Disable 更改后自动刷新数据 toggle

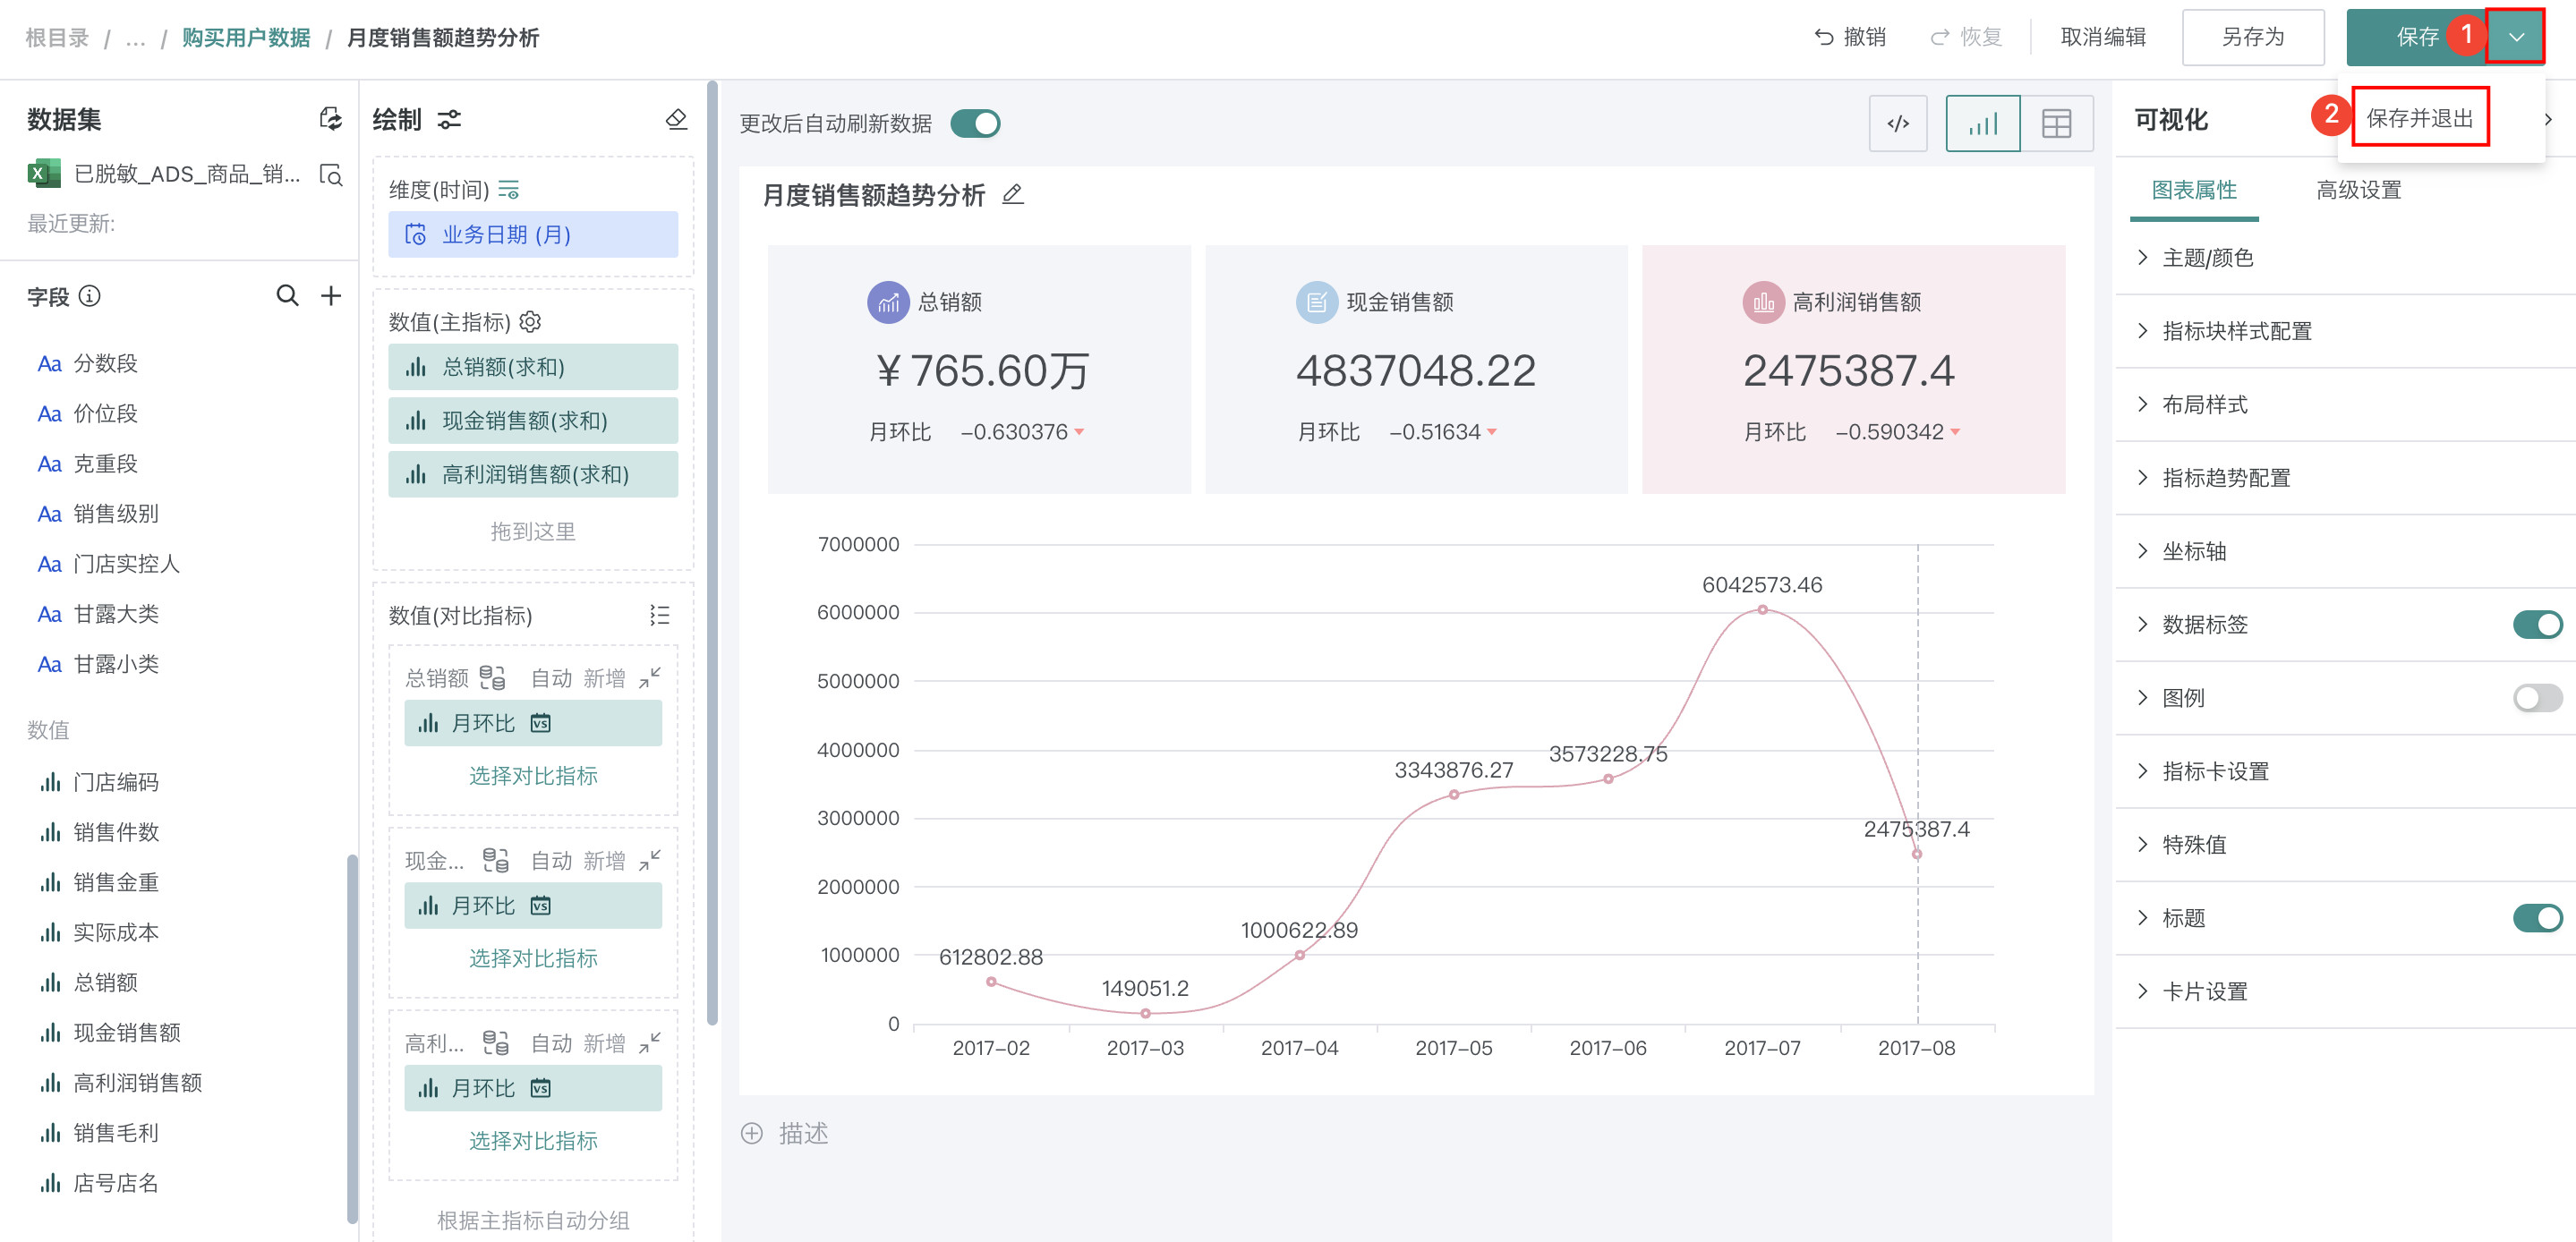point(975,124)
